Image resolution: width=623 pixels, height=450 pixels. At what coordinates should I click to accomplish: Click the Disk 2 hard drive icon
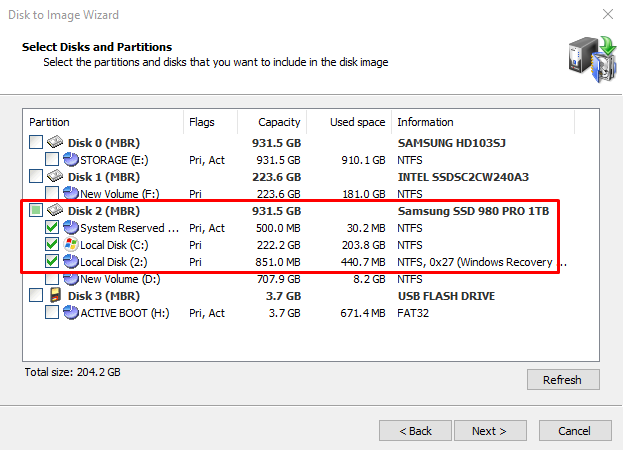(x=55, y=211)
